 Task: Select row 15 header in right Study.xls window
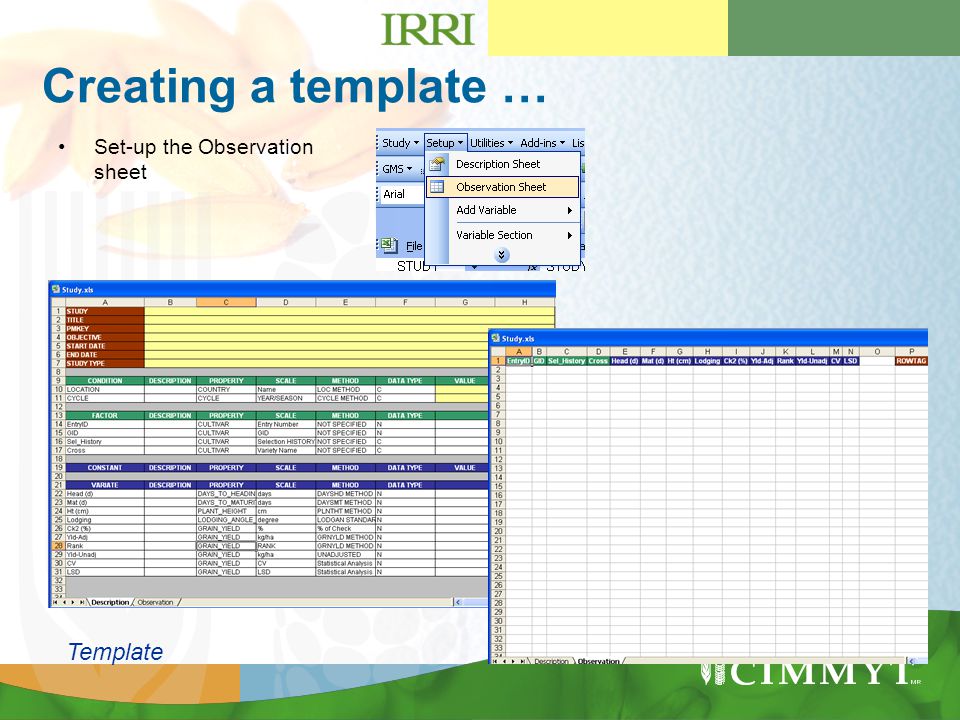(498, 486)
